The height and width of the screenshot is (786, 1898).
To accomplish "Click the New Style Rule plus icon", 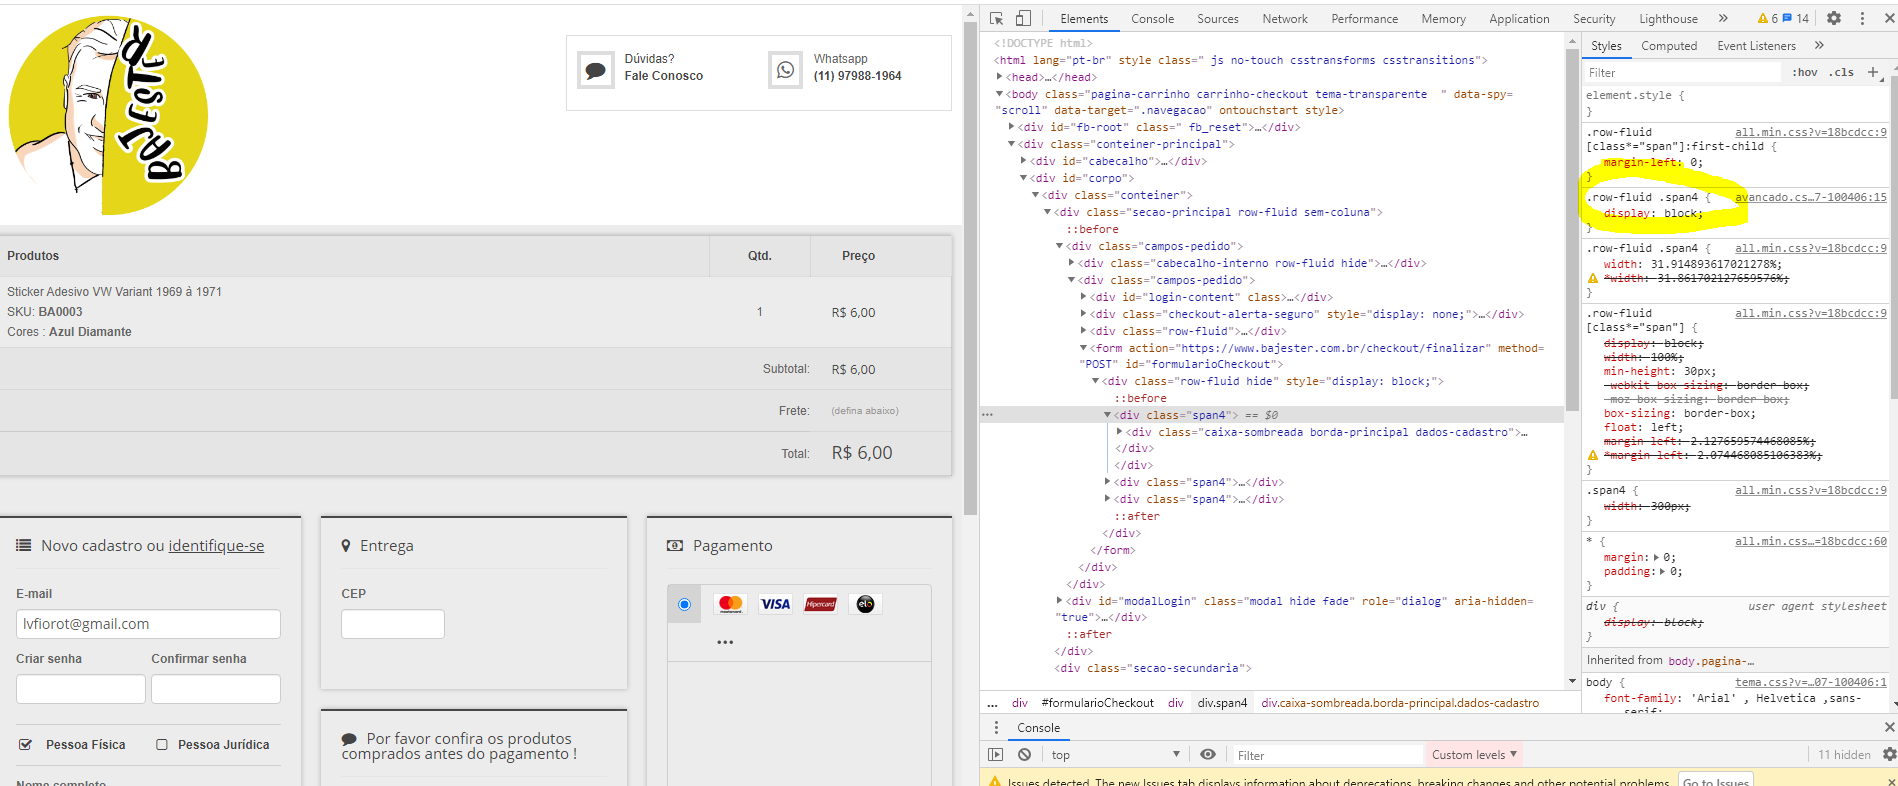I will click(x=1873, y=72).
